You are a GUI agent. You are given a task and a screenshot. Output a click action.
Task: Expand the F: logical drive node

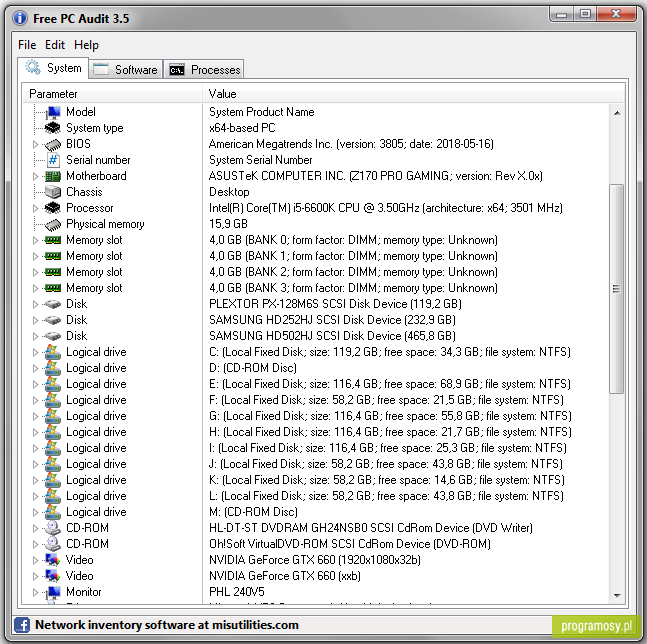pyautogui.click(x=35, y=401)
